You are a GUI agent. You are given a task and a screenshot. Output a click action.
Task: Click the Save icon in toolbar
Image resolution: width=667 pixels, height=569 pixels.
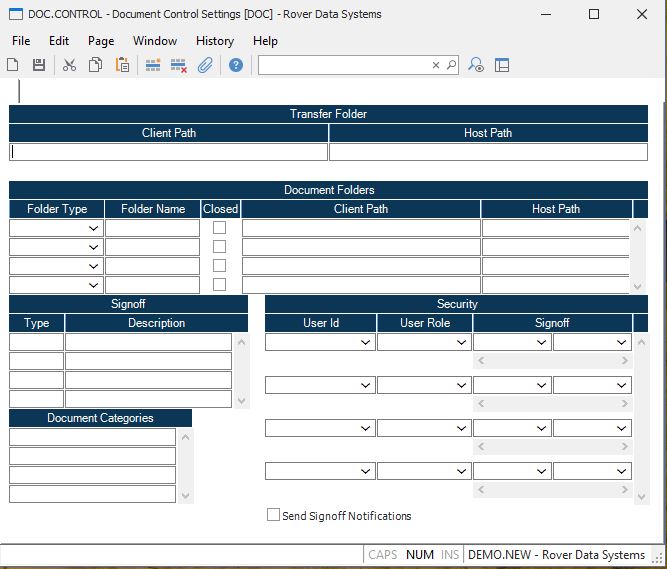pos(39,65)
